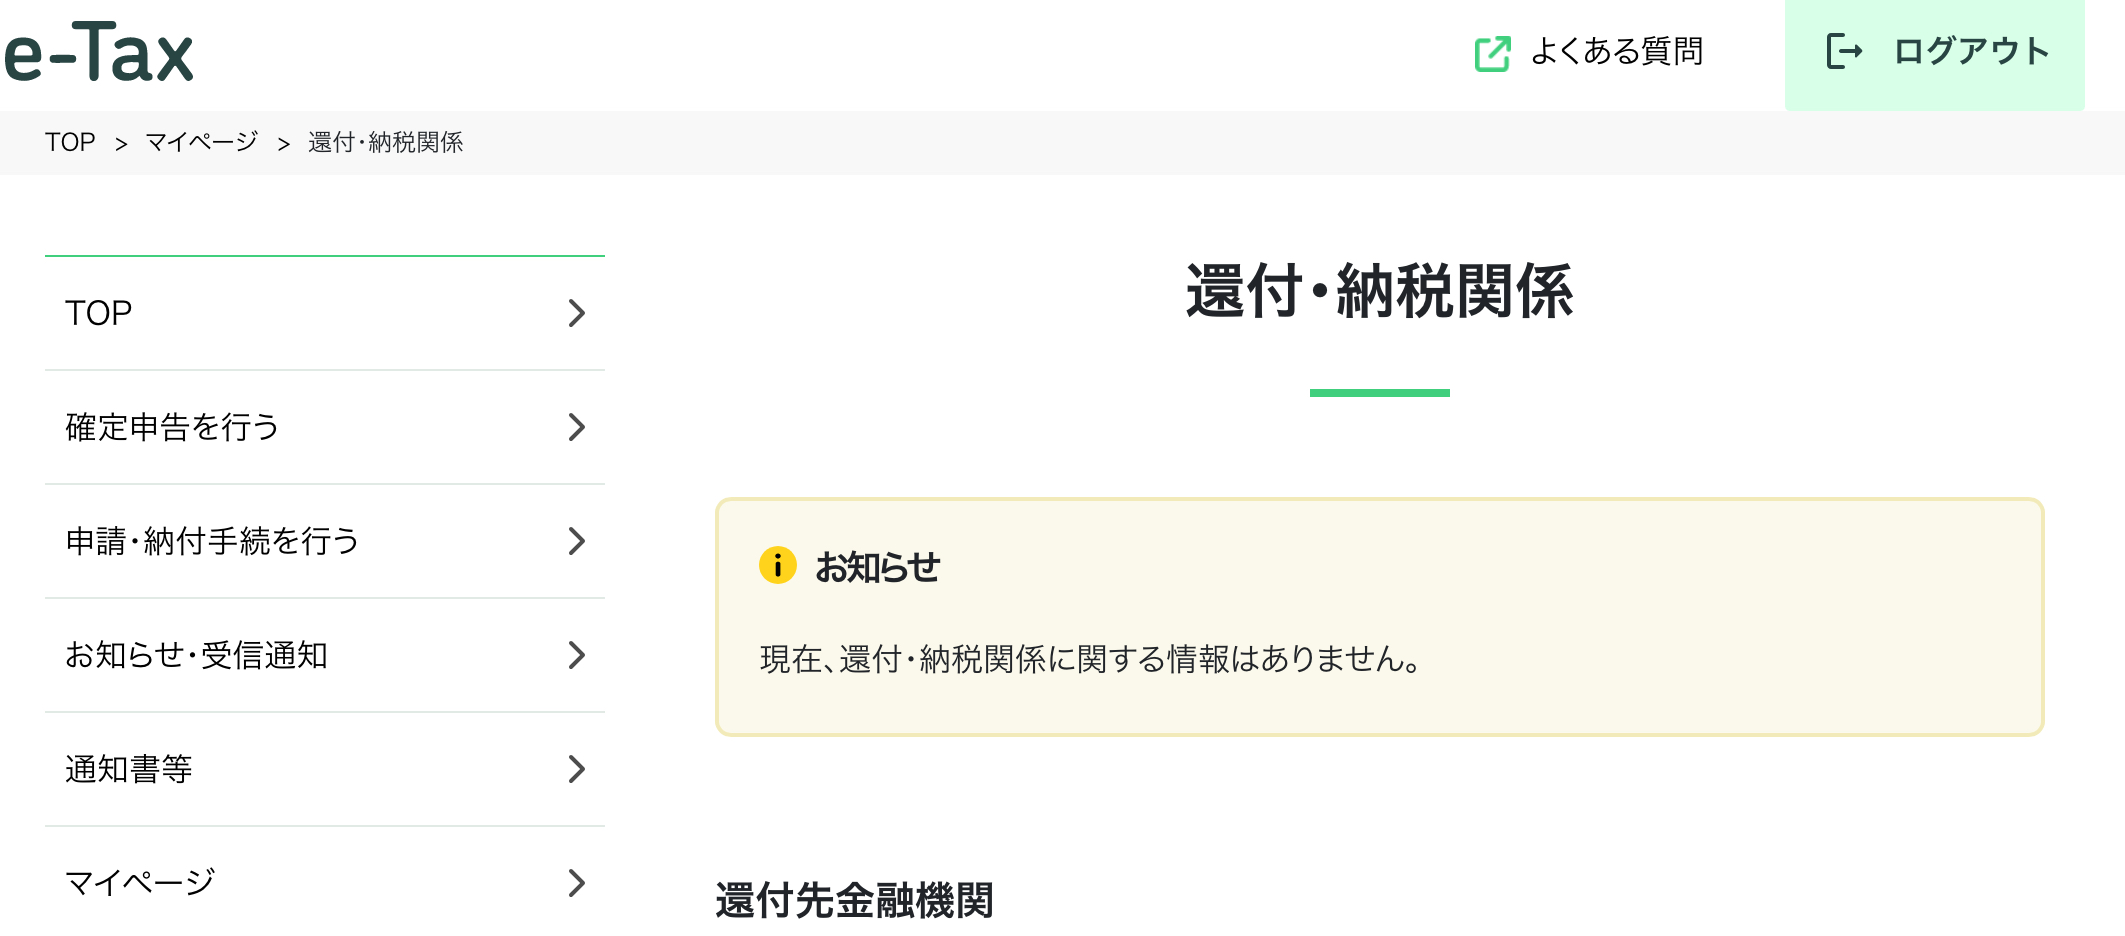Select the 還付・納税関係 breadcrumb item
This screenshot has width=2125, height=936.
[385, 143]
